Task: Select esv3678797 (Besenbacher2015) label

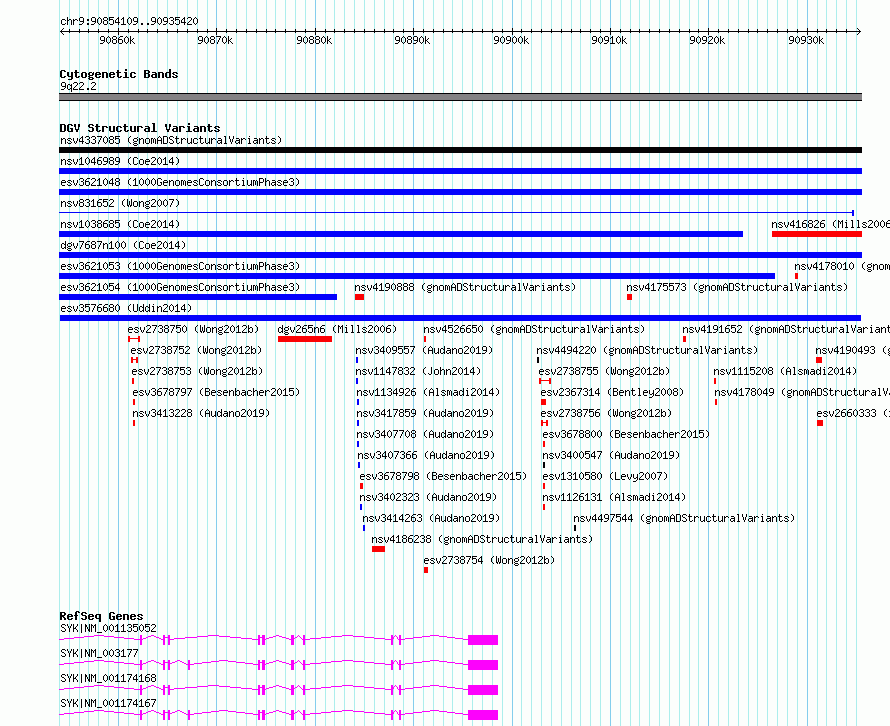Action: tap(216, 392)
